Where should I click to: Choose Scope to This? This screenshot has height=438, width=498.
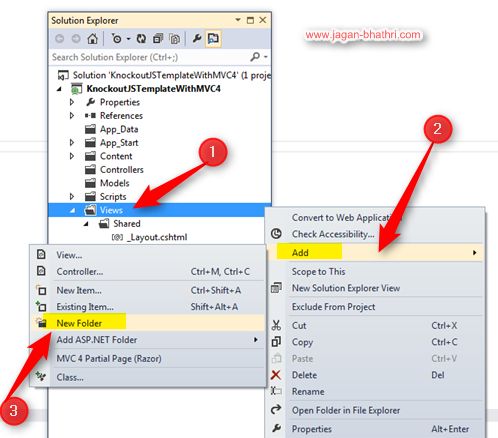375,272
